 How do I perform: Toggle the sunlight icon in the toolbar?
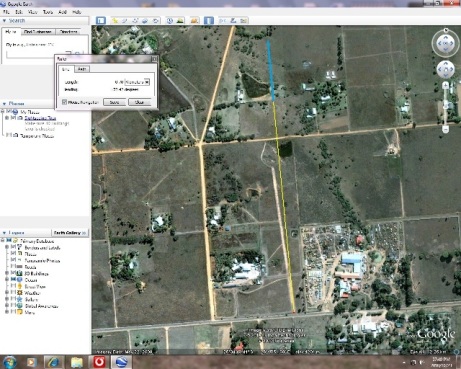pyautogui.click(x=180, y=21)
